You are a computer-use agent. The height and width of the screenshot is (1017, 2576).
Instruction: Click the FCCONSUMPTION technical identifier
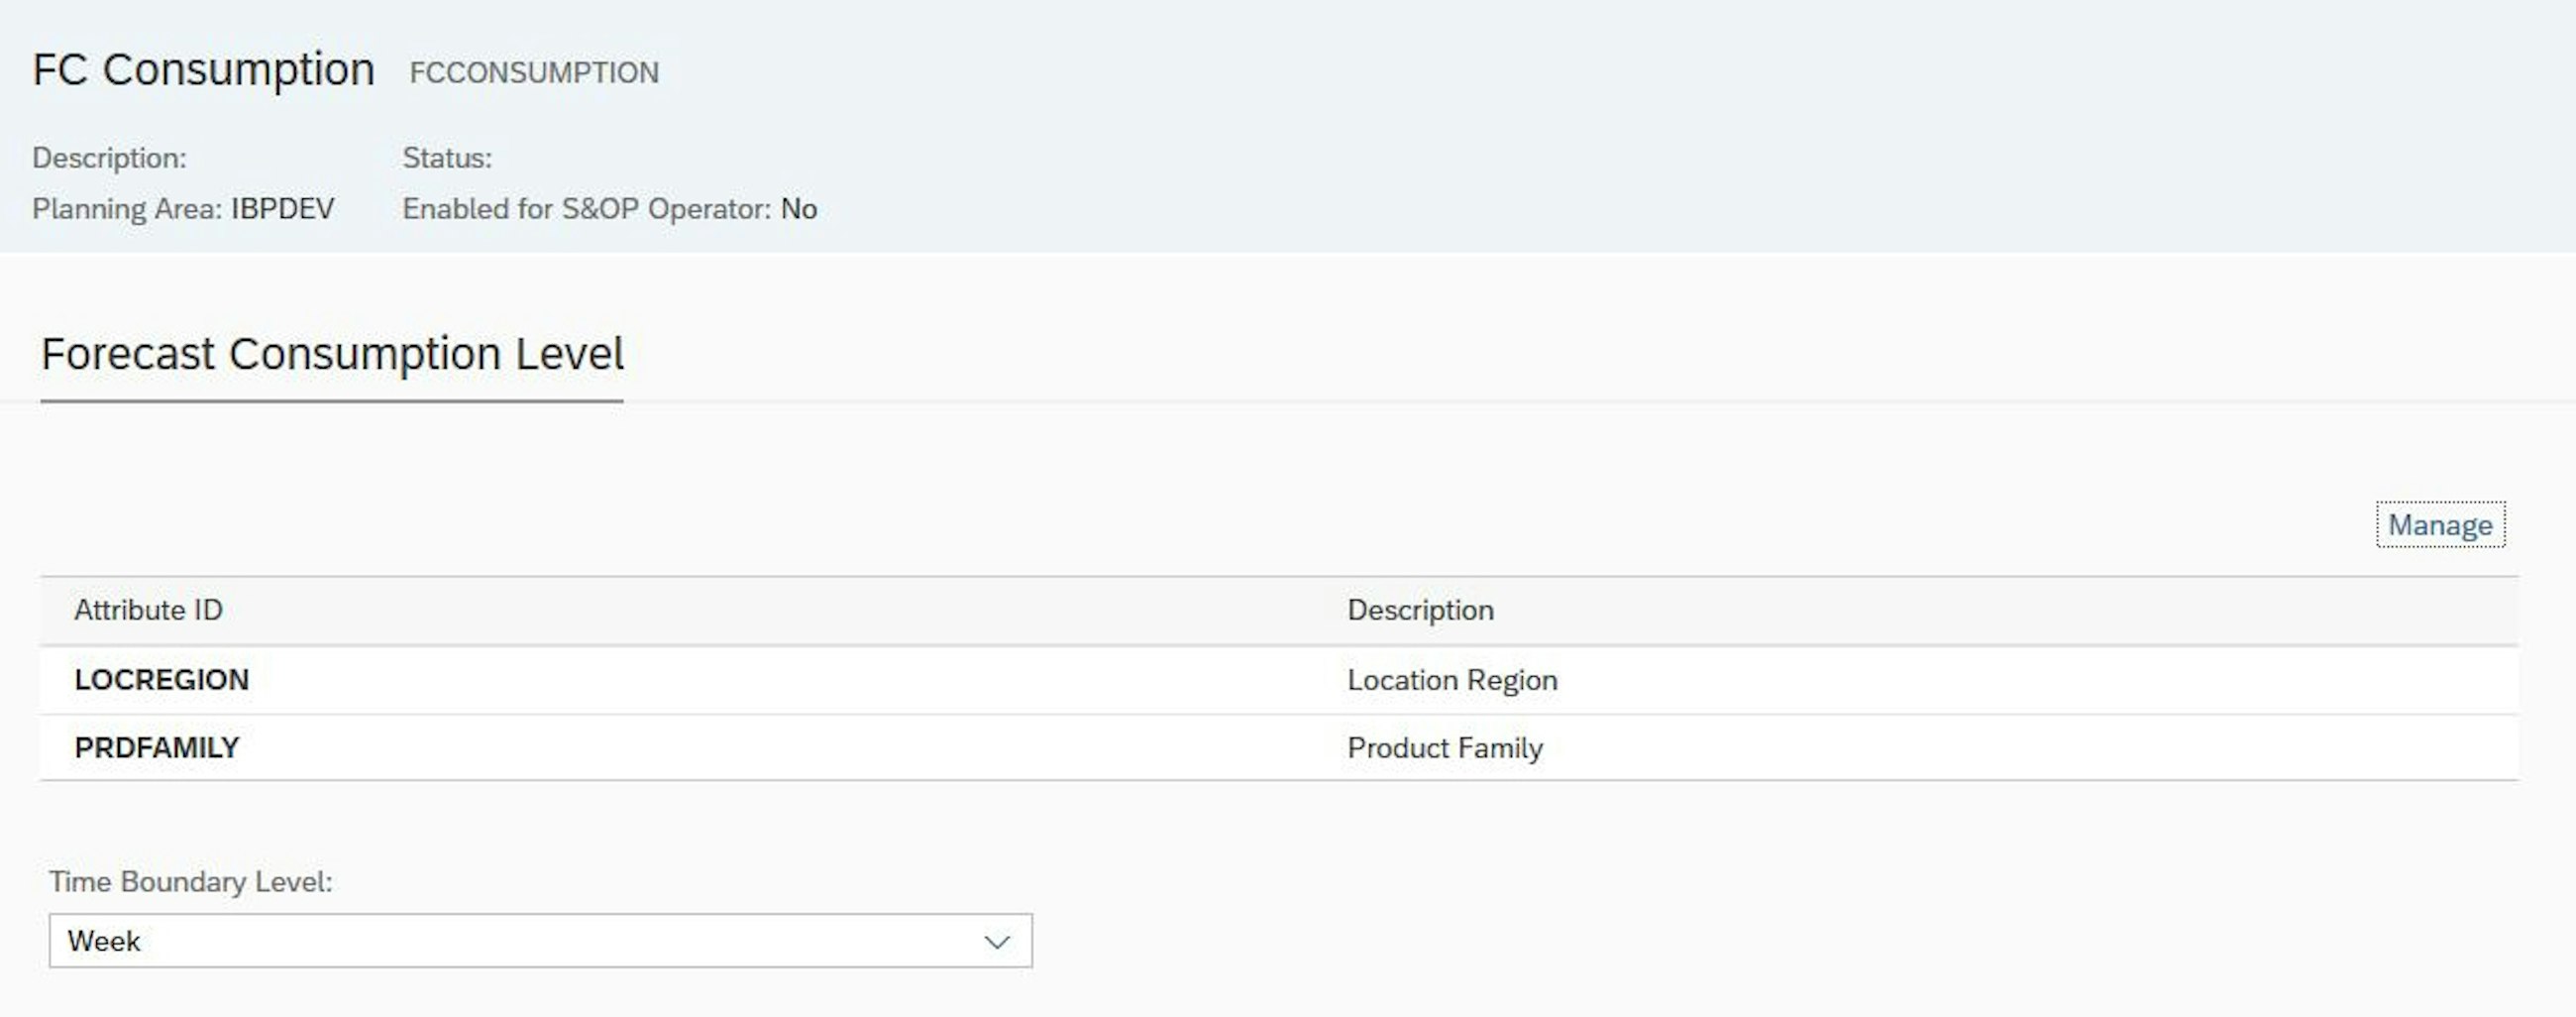click(534, 72)
